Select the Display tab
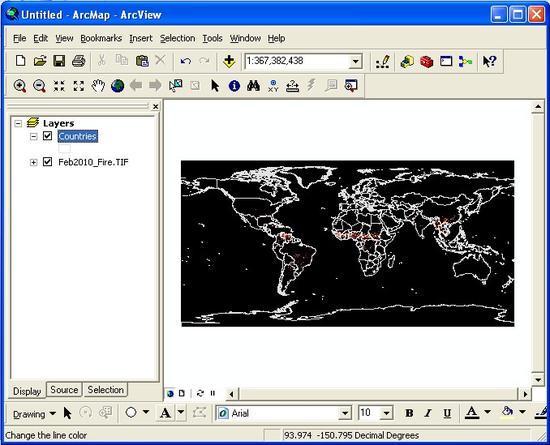 tap(27, 391)
